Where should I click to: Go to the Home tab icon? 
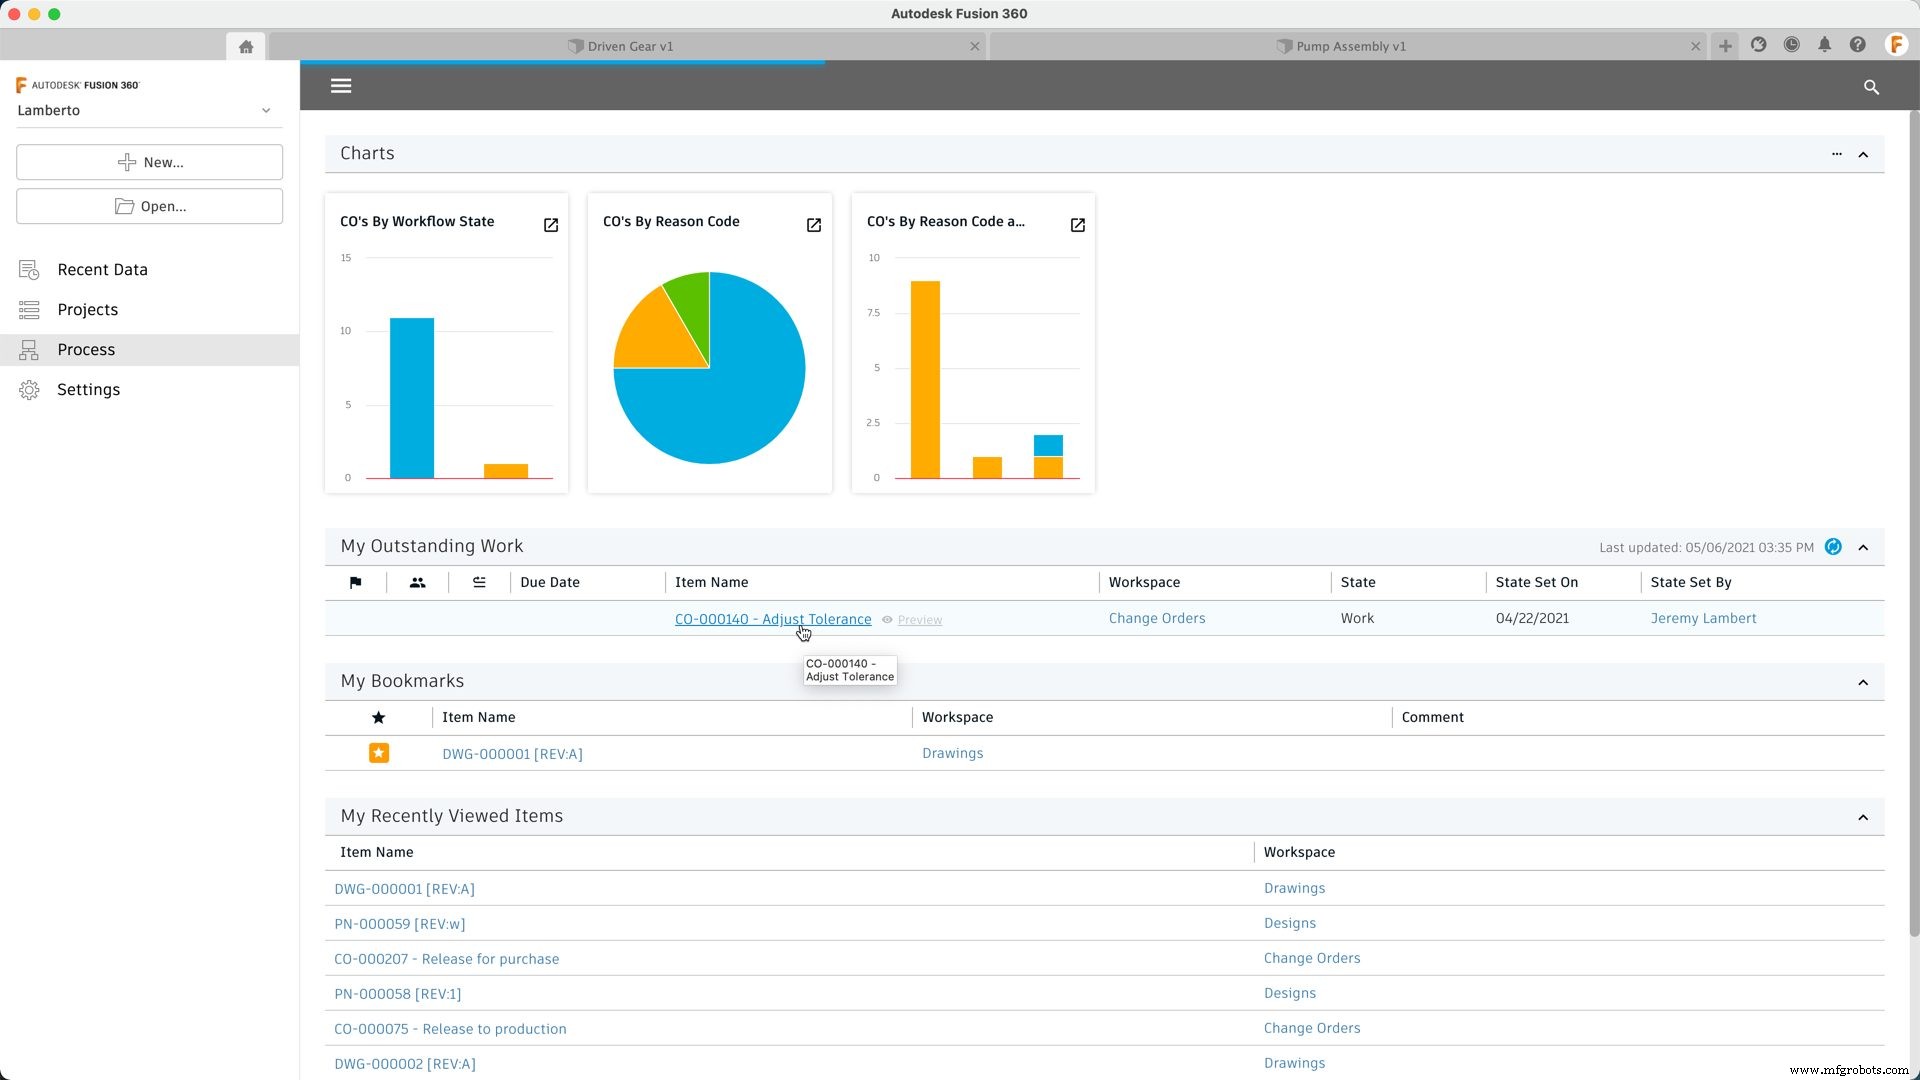coord(246,46)
